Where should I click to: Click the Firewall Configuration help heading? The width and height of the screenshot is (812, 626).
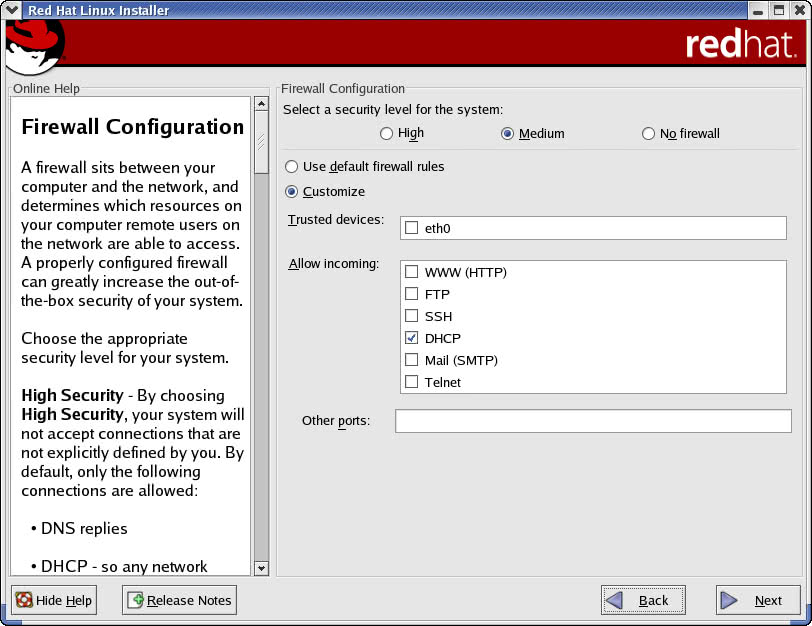(x=133, y=127)
